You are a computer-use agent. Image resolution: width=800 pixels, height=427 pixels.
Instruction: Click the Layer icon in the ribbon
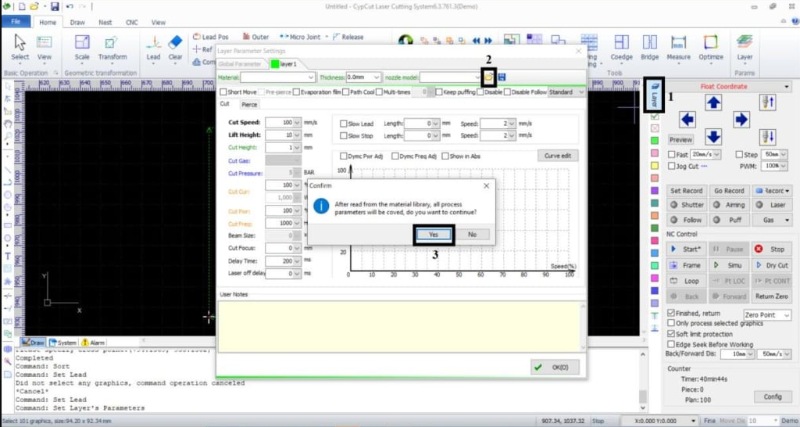pyautogui.click(x=744, y=44)
